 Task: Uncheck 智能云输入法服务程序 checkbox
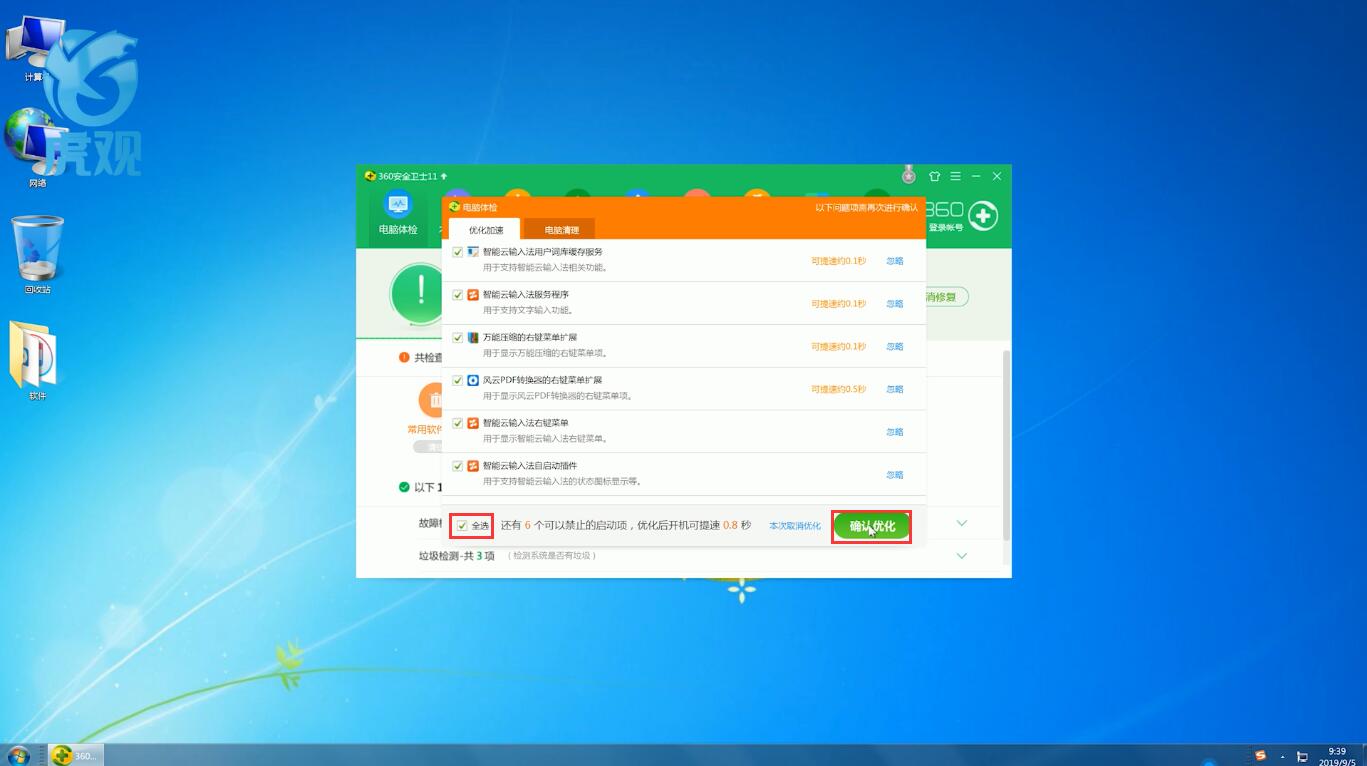tap(458, 295)
